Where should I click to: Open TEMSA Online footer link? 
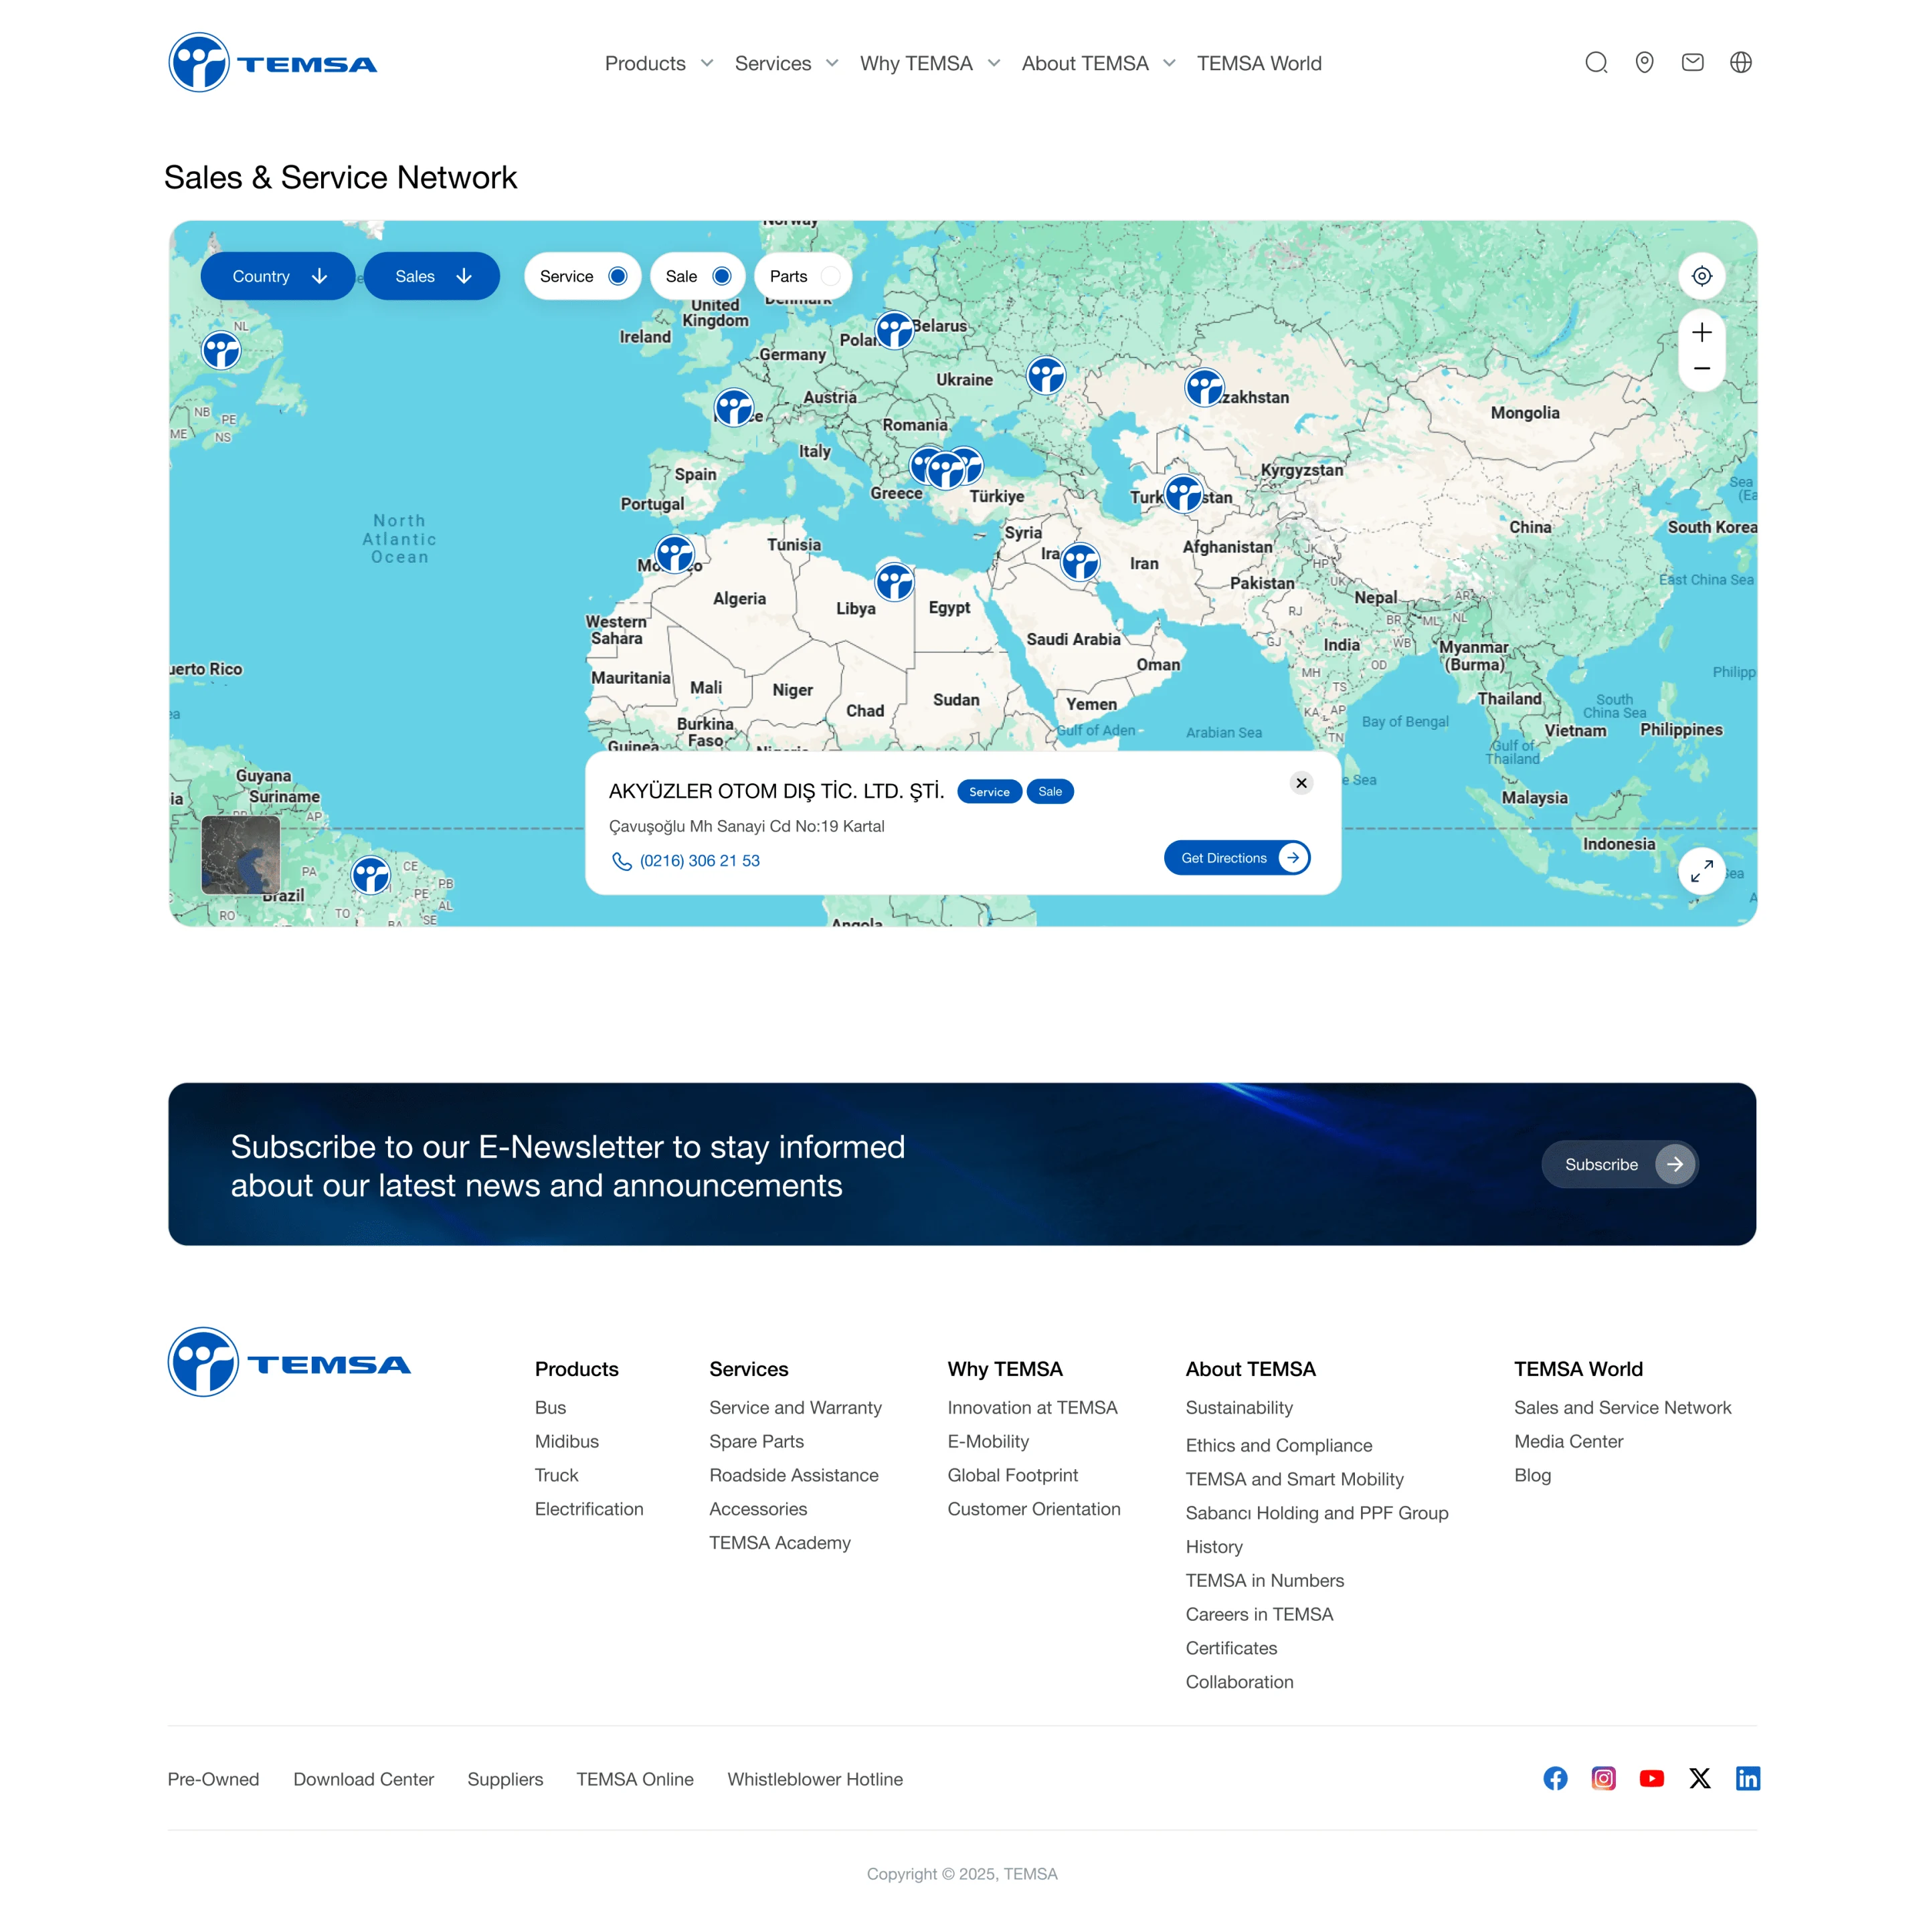(635, 1779)
